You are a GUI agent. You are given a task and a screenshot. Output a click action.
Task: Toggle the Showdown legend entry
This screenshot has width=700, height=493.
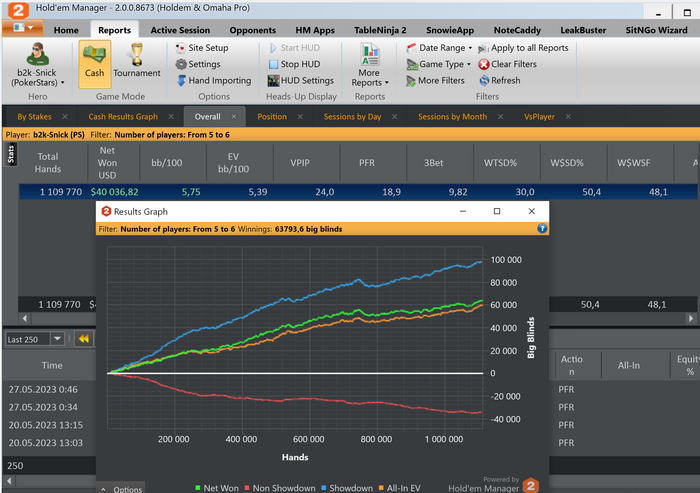coord(347,488)
